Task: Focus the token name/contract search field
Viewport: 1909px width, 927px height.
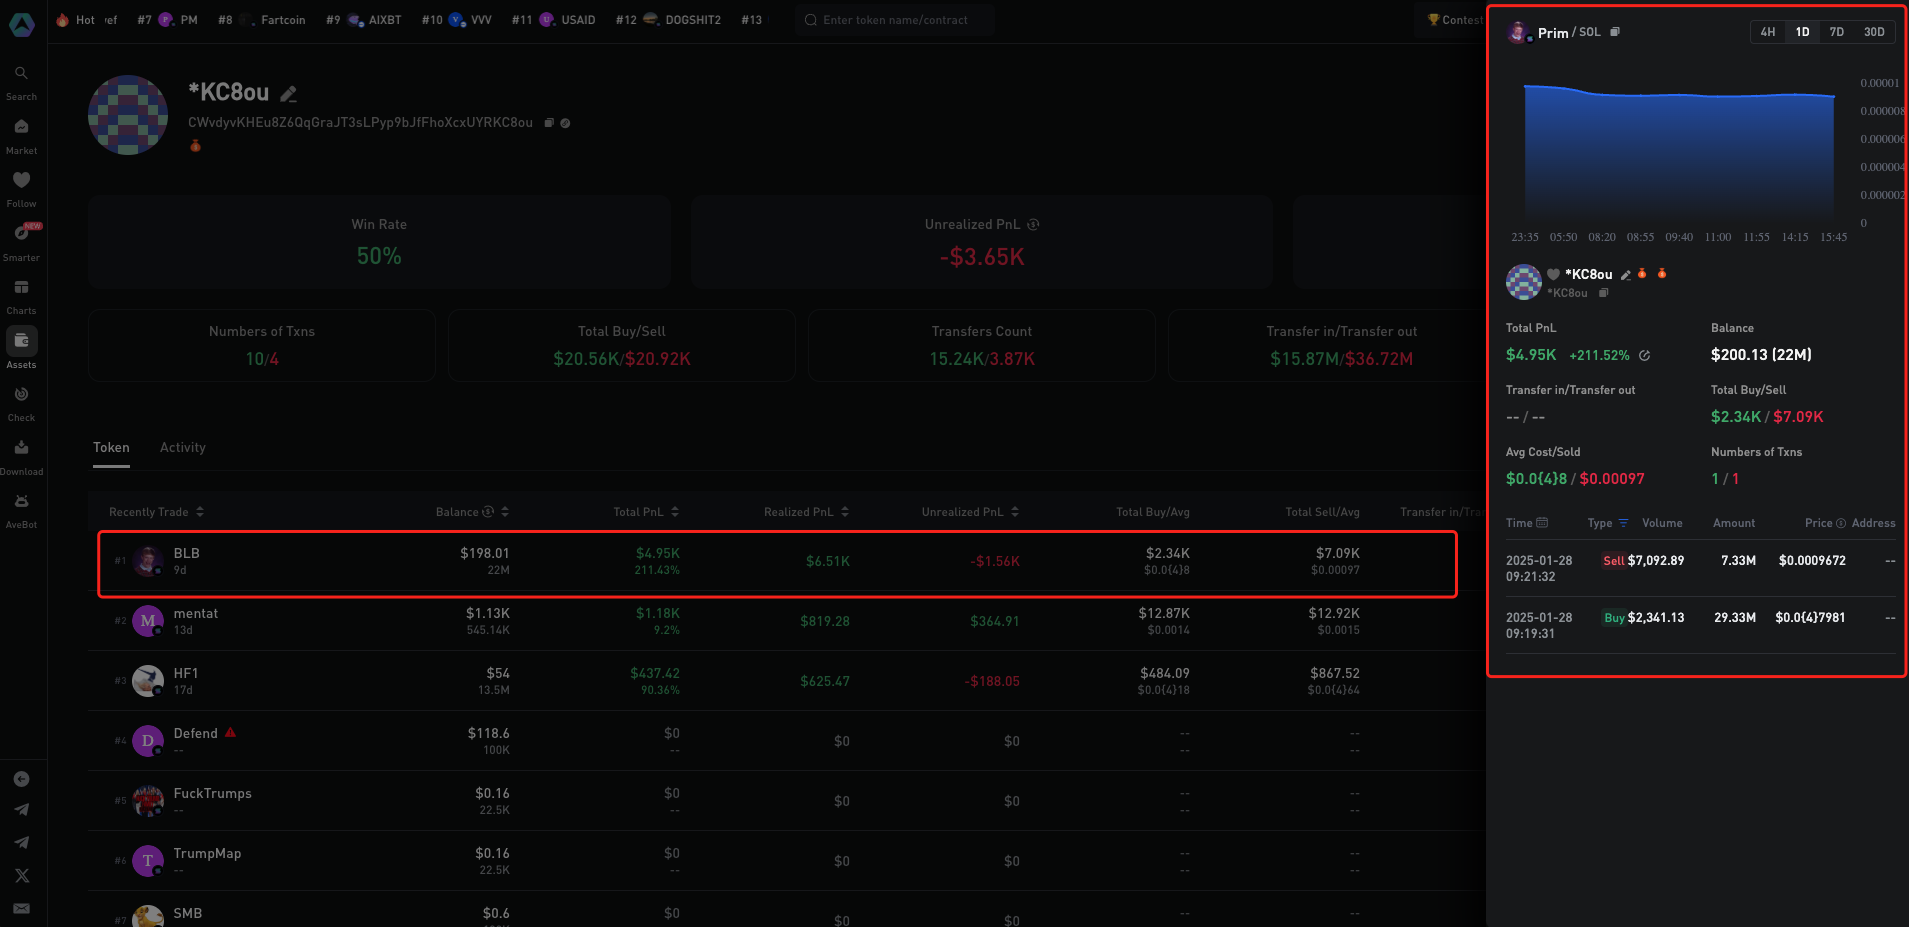Action: pos(895,20)
